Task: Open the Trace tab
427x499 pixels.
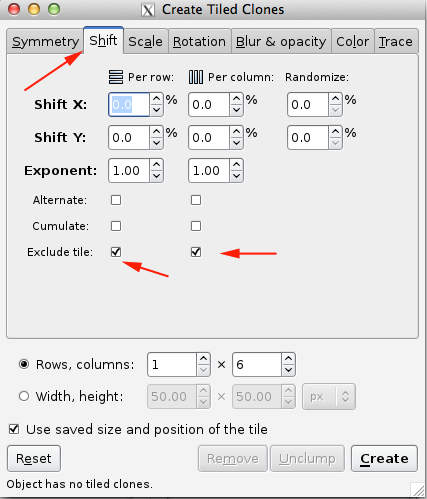Action: click(x=396, y=42)
